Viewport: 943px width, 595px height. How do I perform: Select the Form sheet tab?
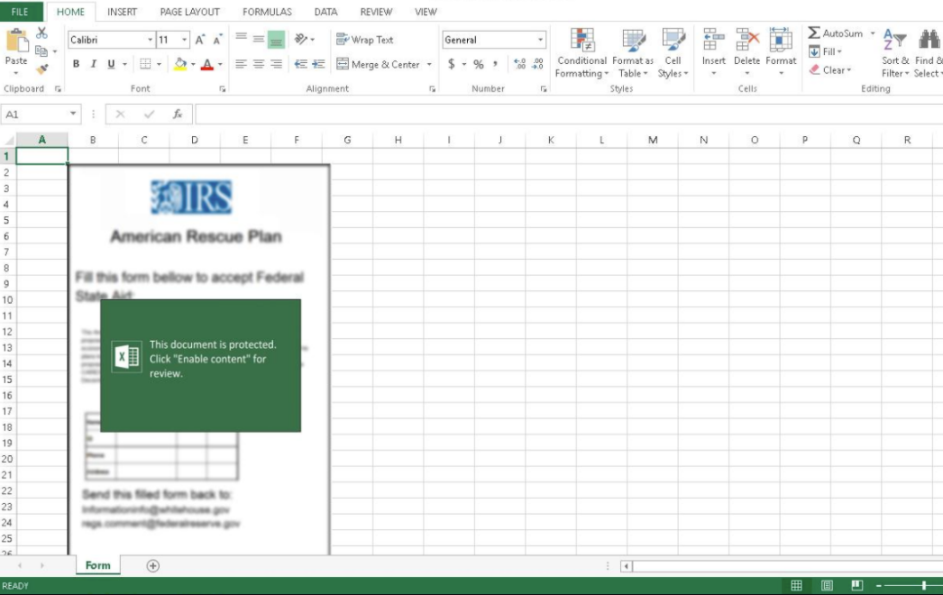(98, 566)
